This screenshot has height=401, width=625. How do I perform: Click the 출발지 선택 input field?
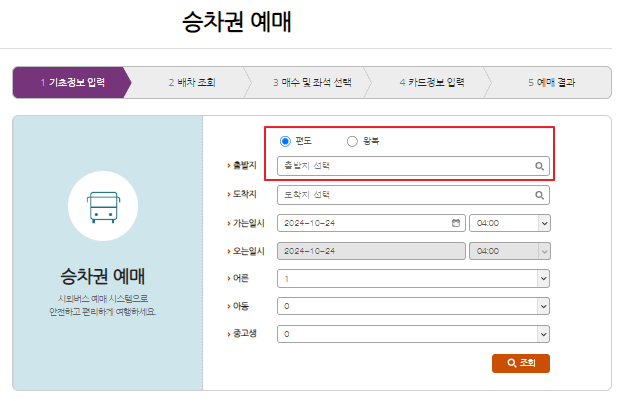click(413, 166)
